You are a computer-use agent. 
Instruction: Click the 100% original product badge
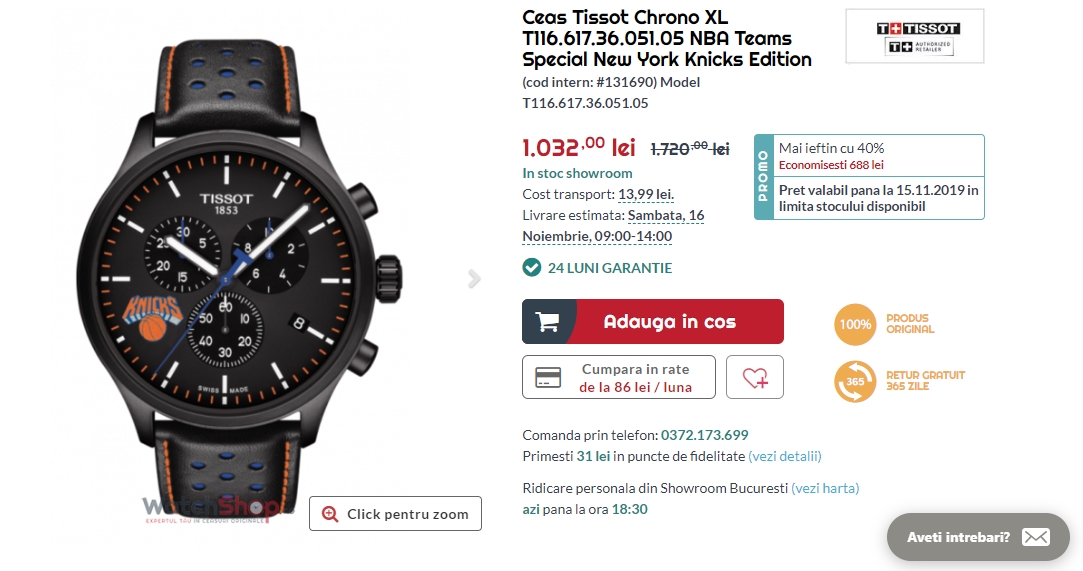(x=855, y=324)
